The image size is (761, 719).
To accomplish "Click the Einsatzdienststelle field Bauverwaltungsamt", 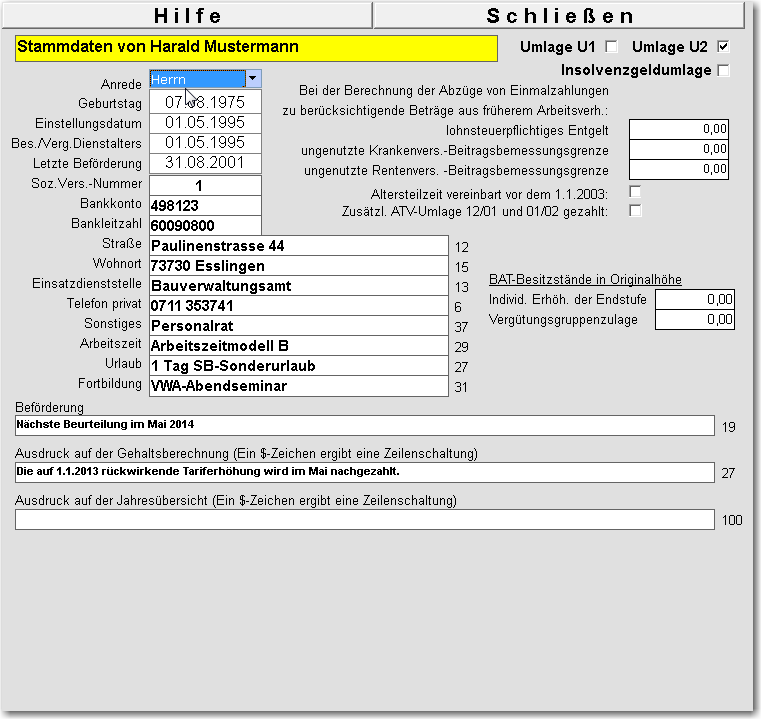I will [x=299, y=285].
